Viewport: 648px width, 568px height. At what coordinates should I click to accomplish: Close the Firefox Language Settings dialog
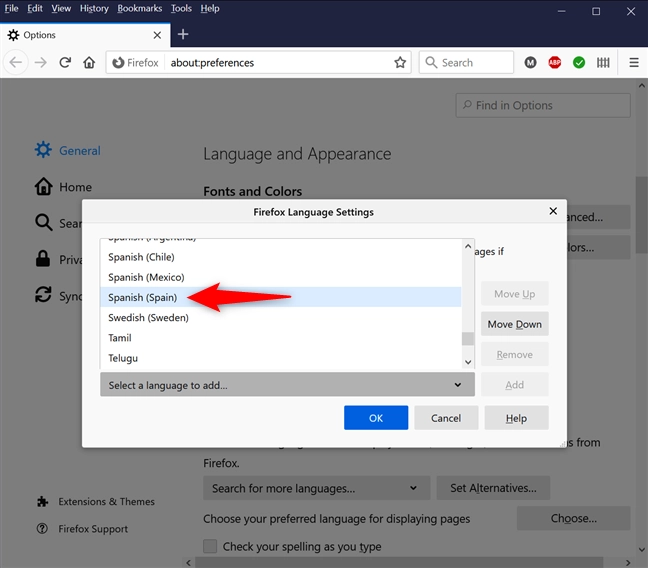(x=553, y=211)
